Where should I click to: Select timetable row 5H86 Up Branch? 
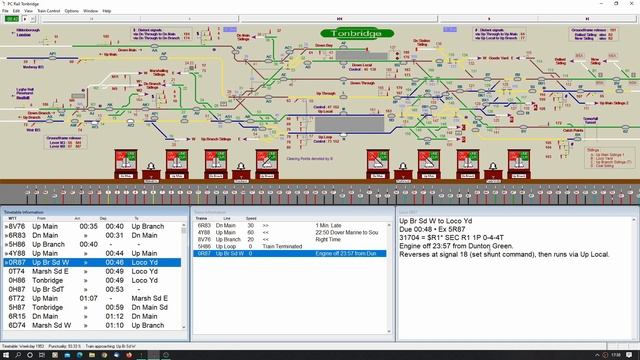[x=92, y=244]
